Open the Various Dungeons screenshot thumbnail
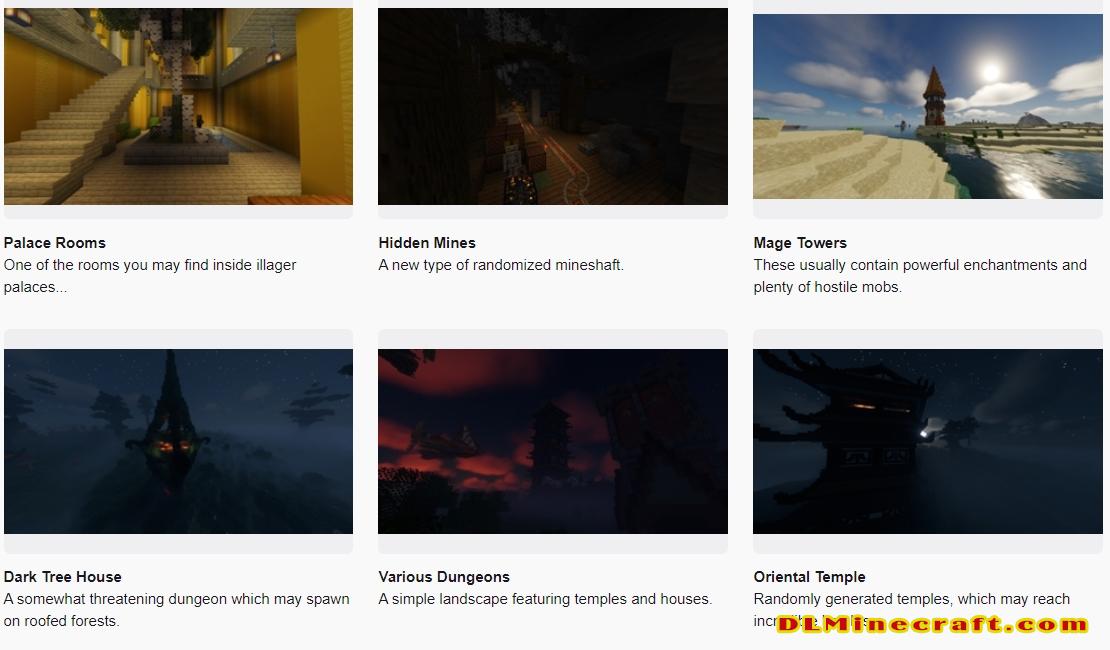1110x650 pixels. [x=553, y=441]
